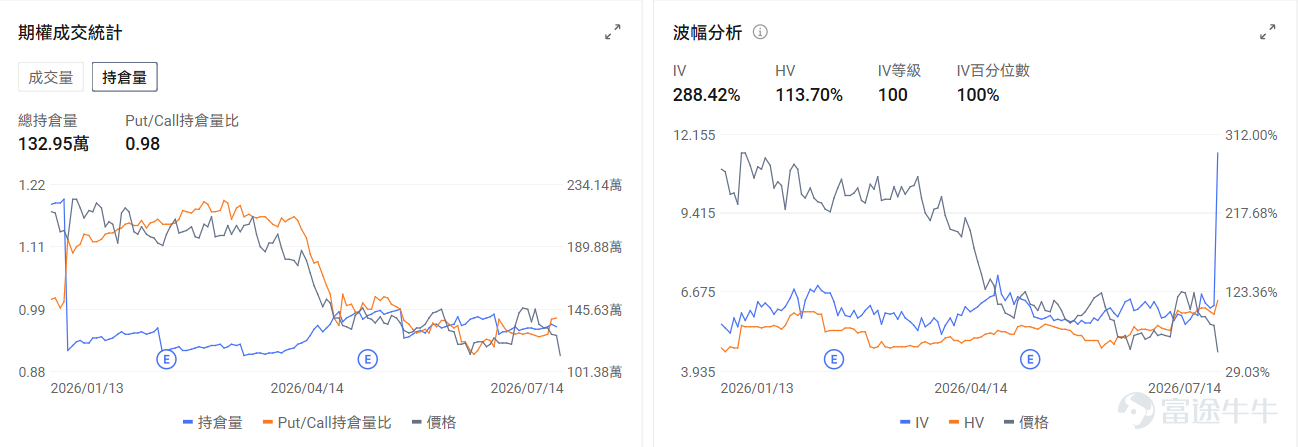
Task: Click the first earnings E marker in the volatility chart
Action: 832,358
